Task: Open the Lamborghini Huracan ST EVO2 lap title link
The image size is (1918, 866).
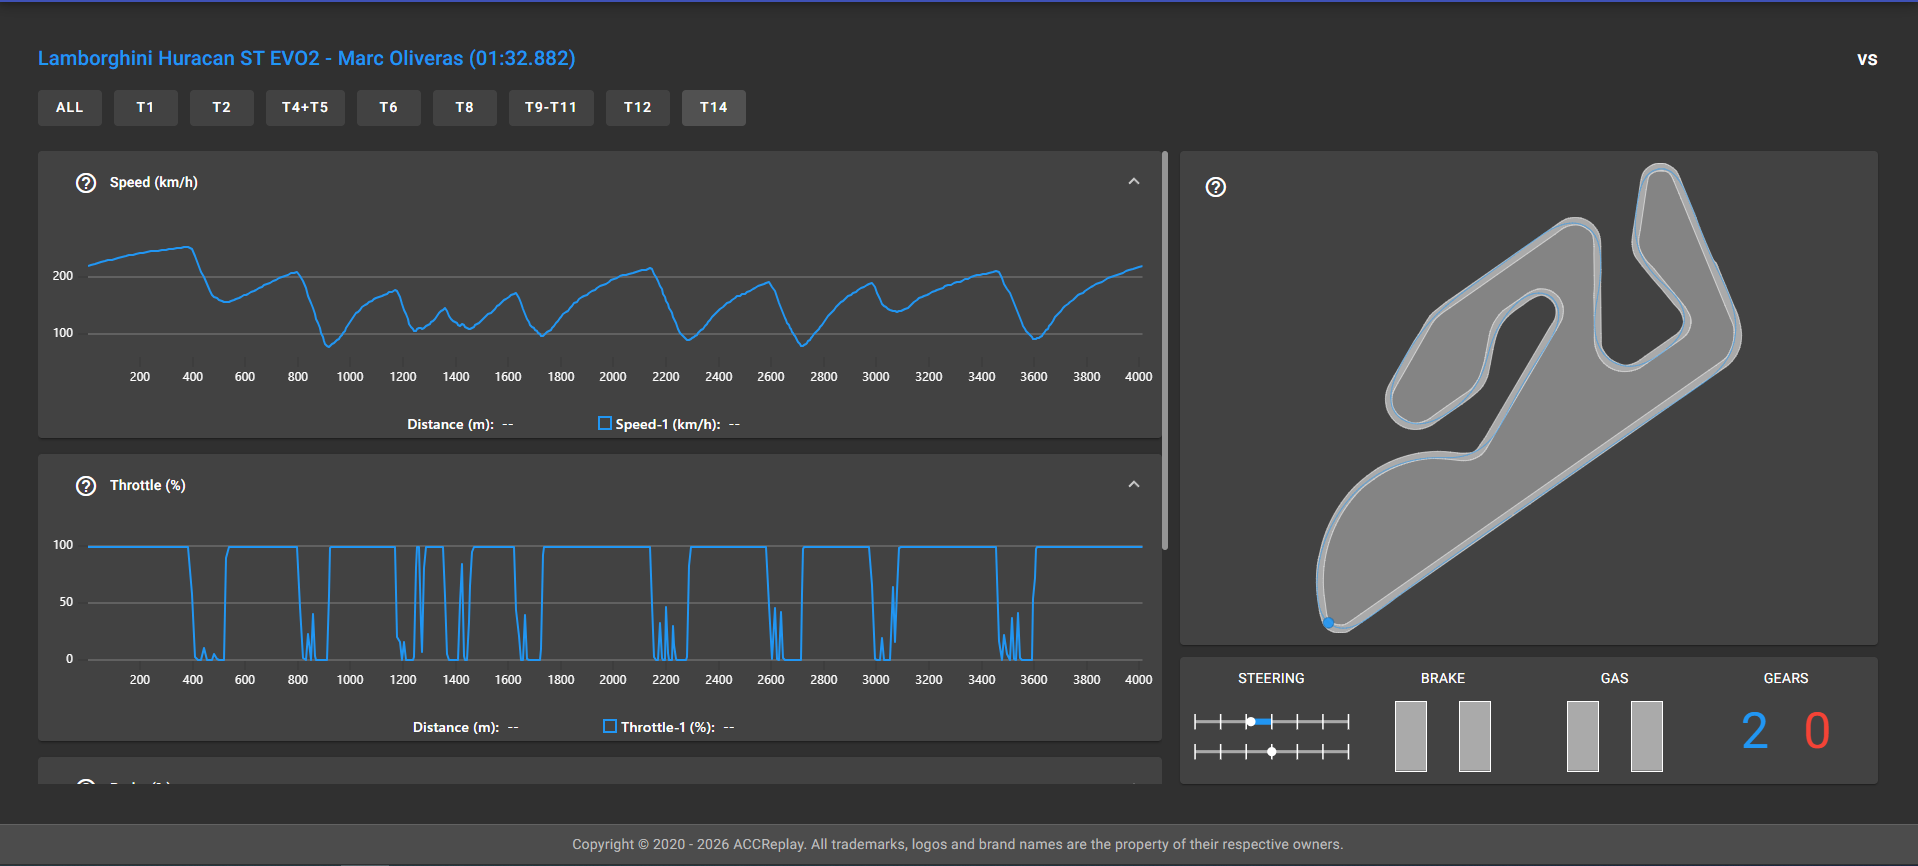Action: (306, 58)
